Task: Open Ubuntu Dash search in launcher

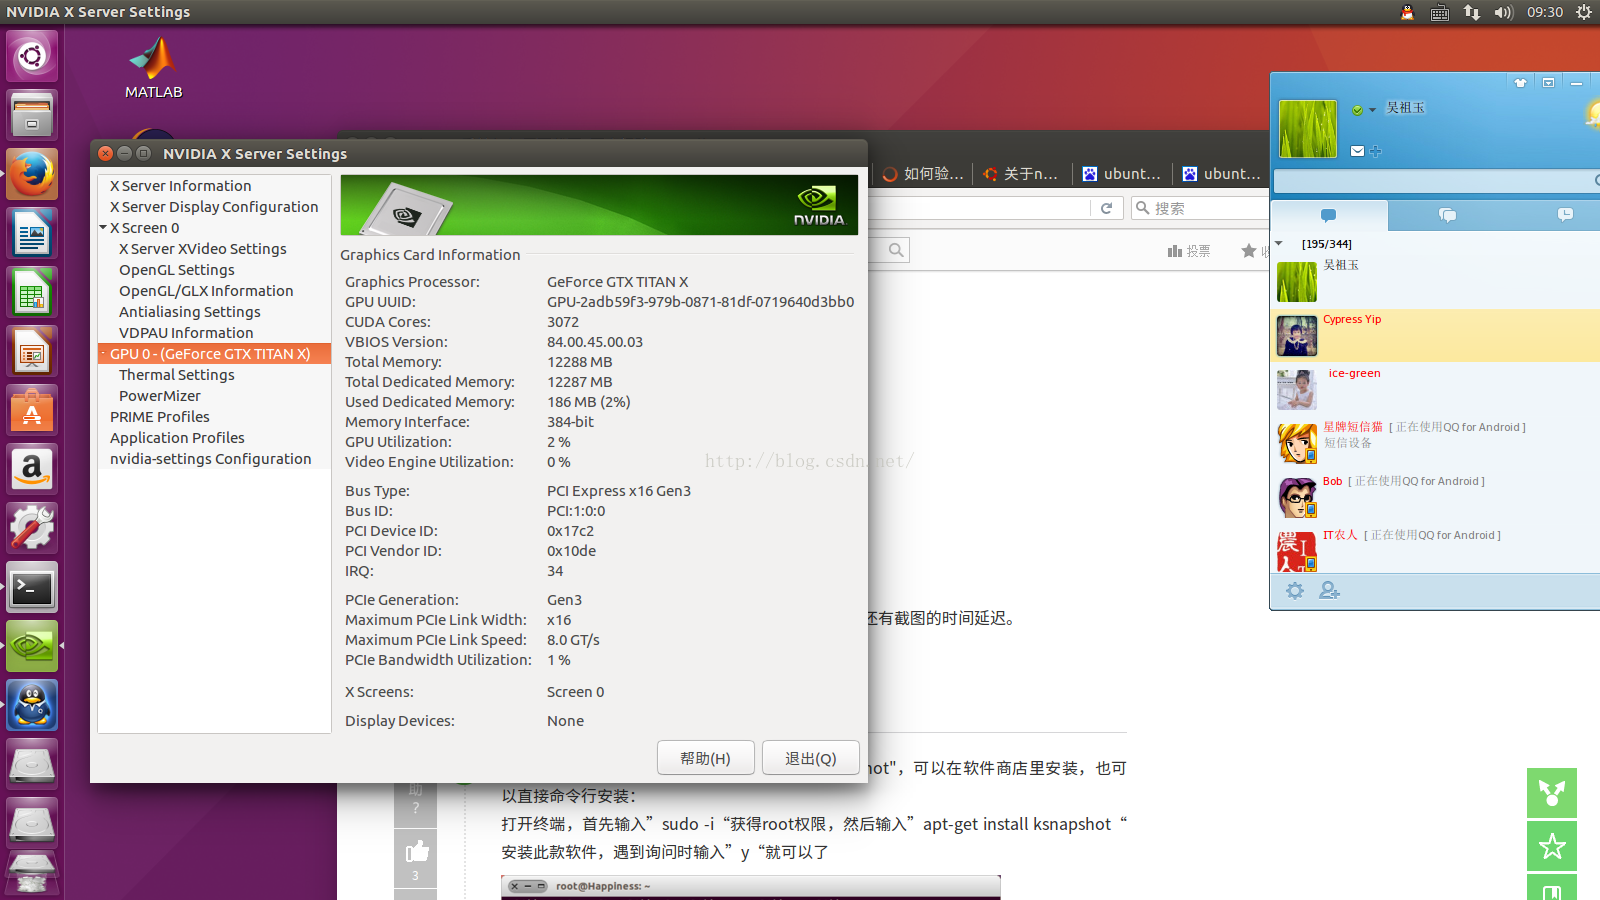Action: [x=32, y=56]
